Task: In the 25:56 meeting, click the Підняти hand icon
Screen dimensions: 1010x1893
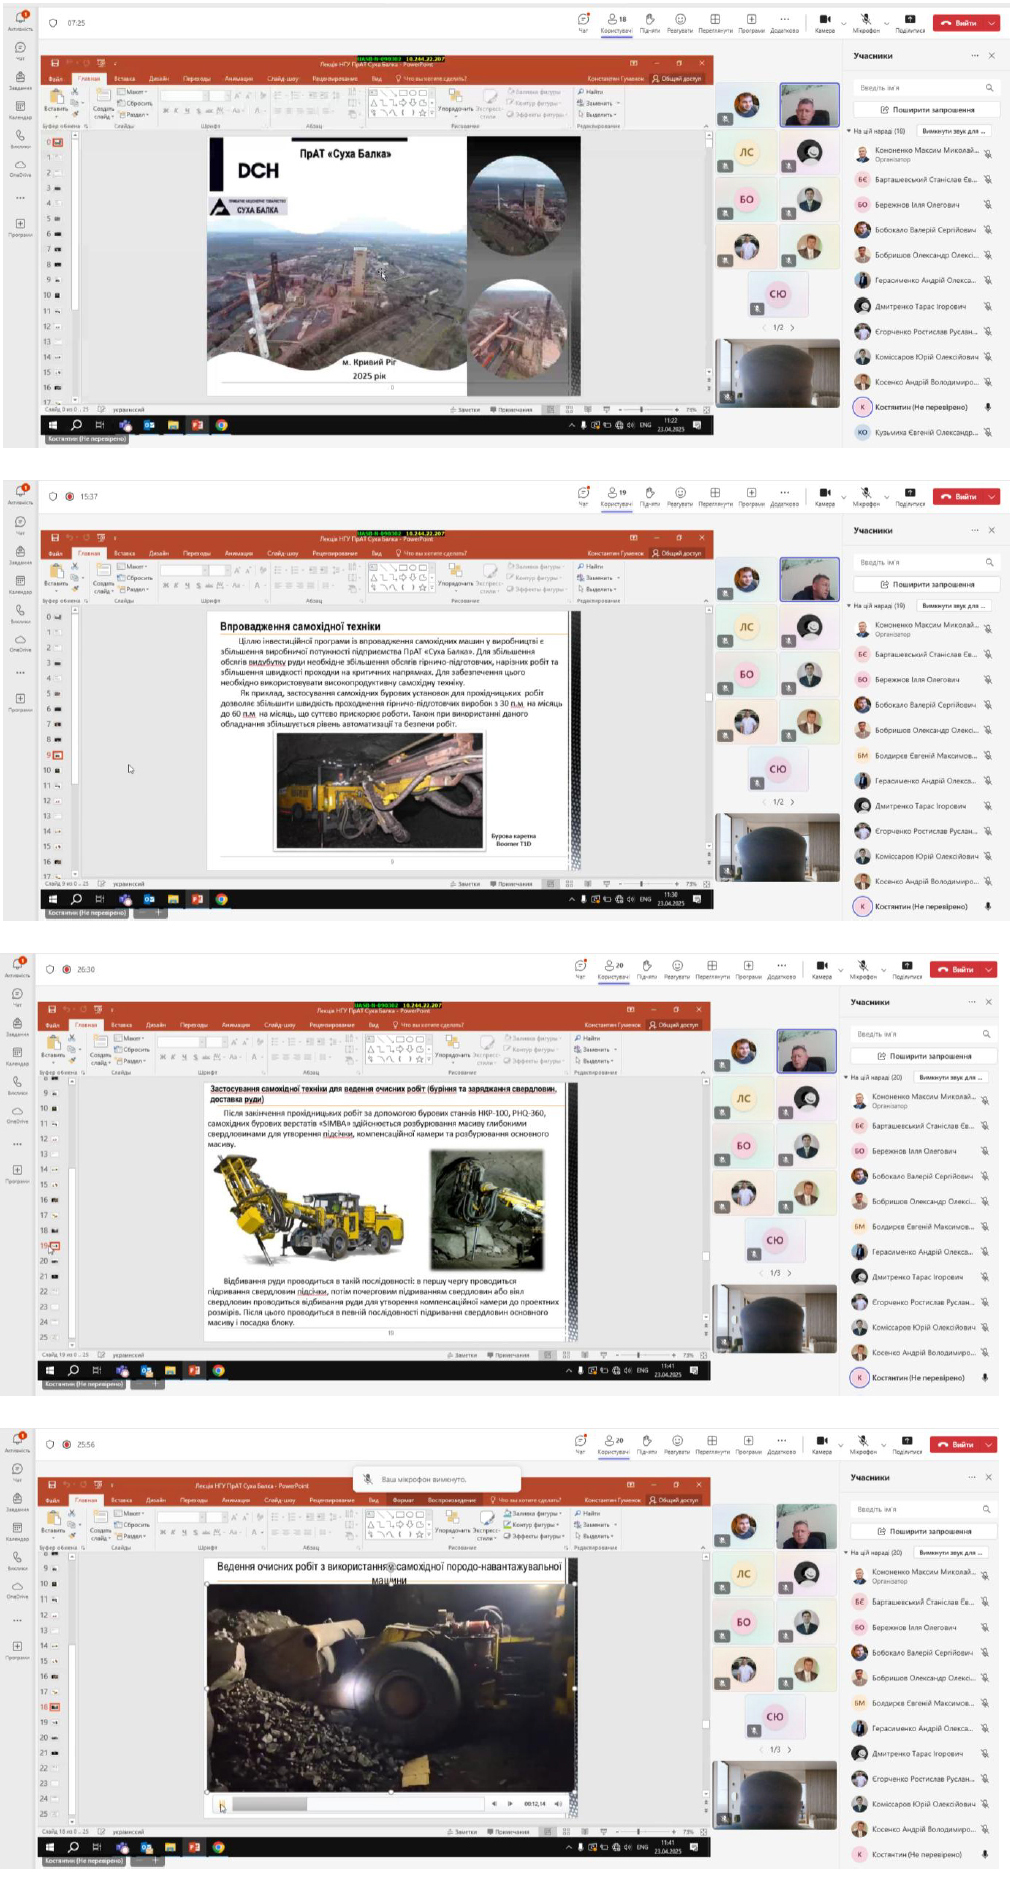Action: [x=647, y=1443]
